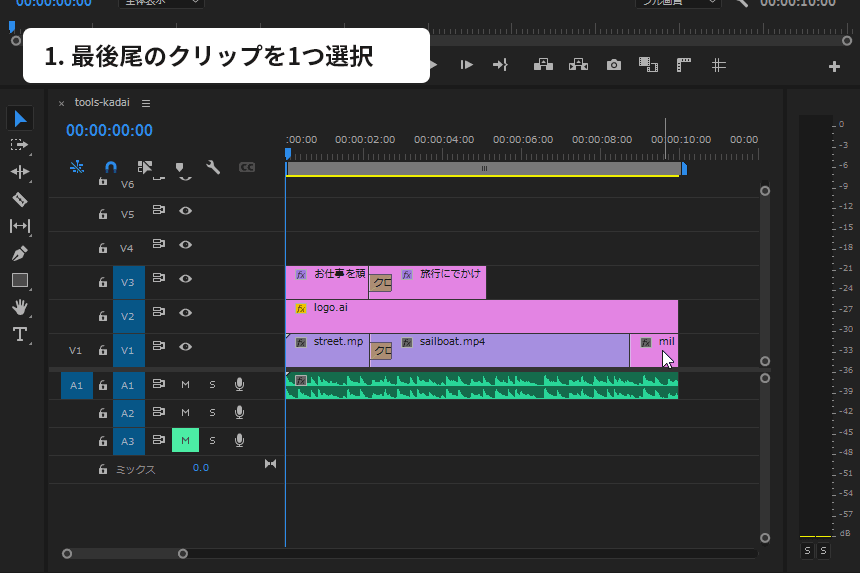Open the Comparison View button

click(648, 65)
